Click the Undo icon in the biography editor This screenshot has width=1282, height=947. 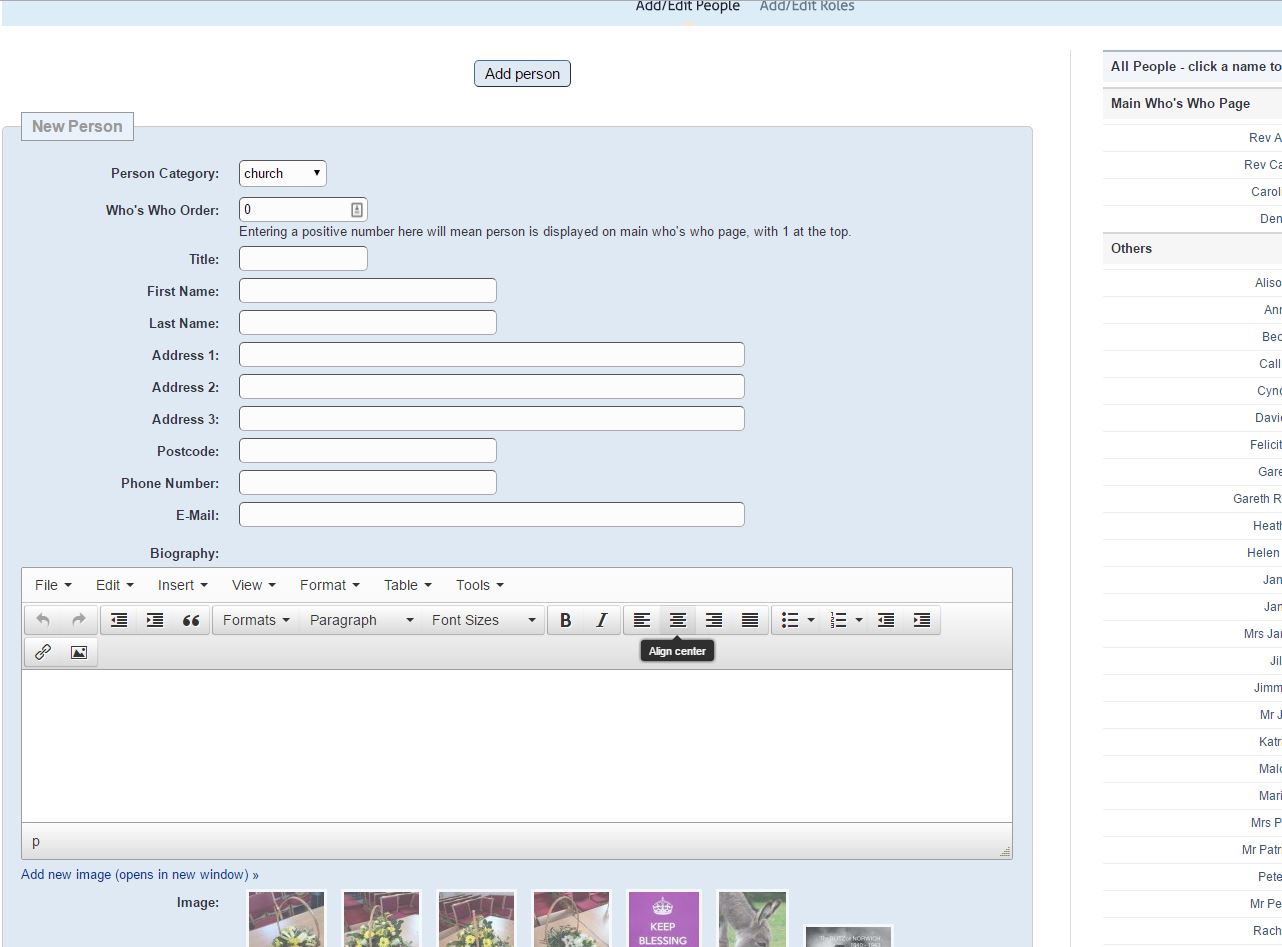click(x=43, y=620)
